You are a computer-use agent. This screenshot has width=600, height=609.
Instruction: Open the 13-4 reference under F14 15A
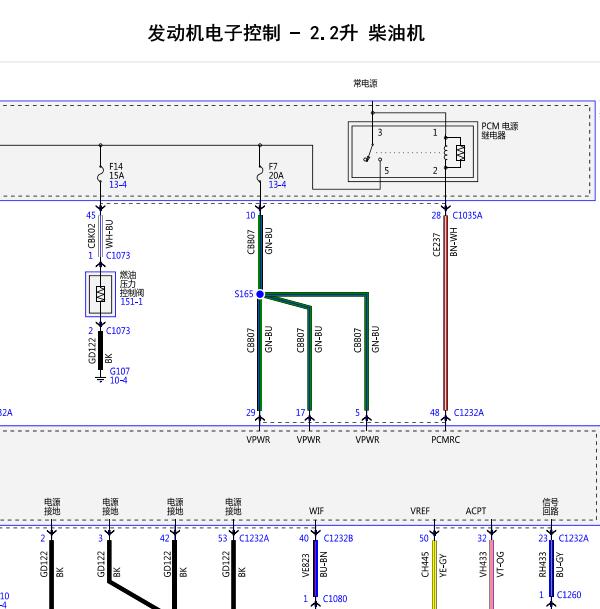[x=118, y=184]
